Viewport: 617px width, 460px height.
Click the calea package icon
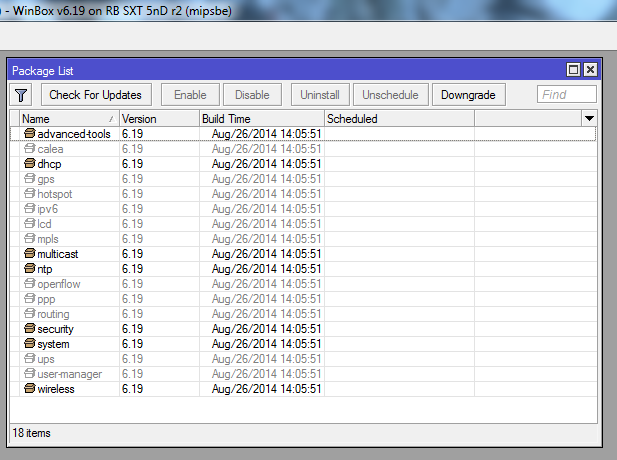tap(30, 148)
